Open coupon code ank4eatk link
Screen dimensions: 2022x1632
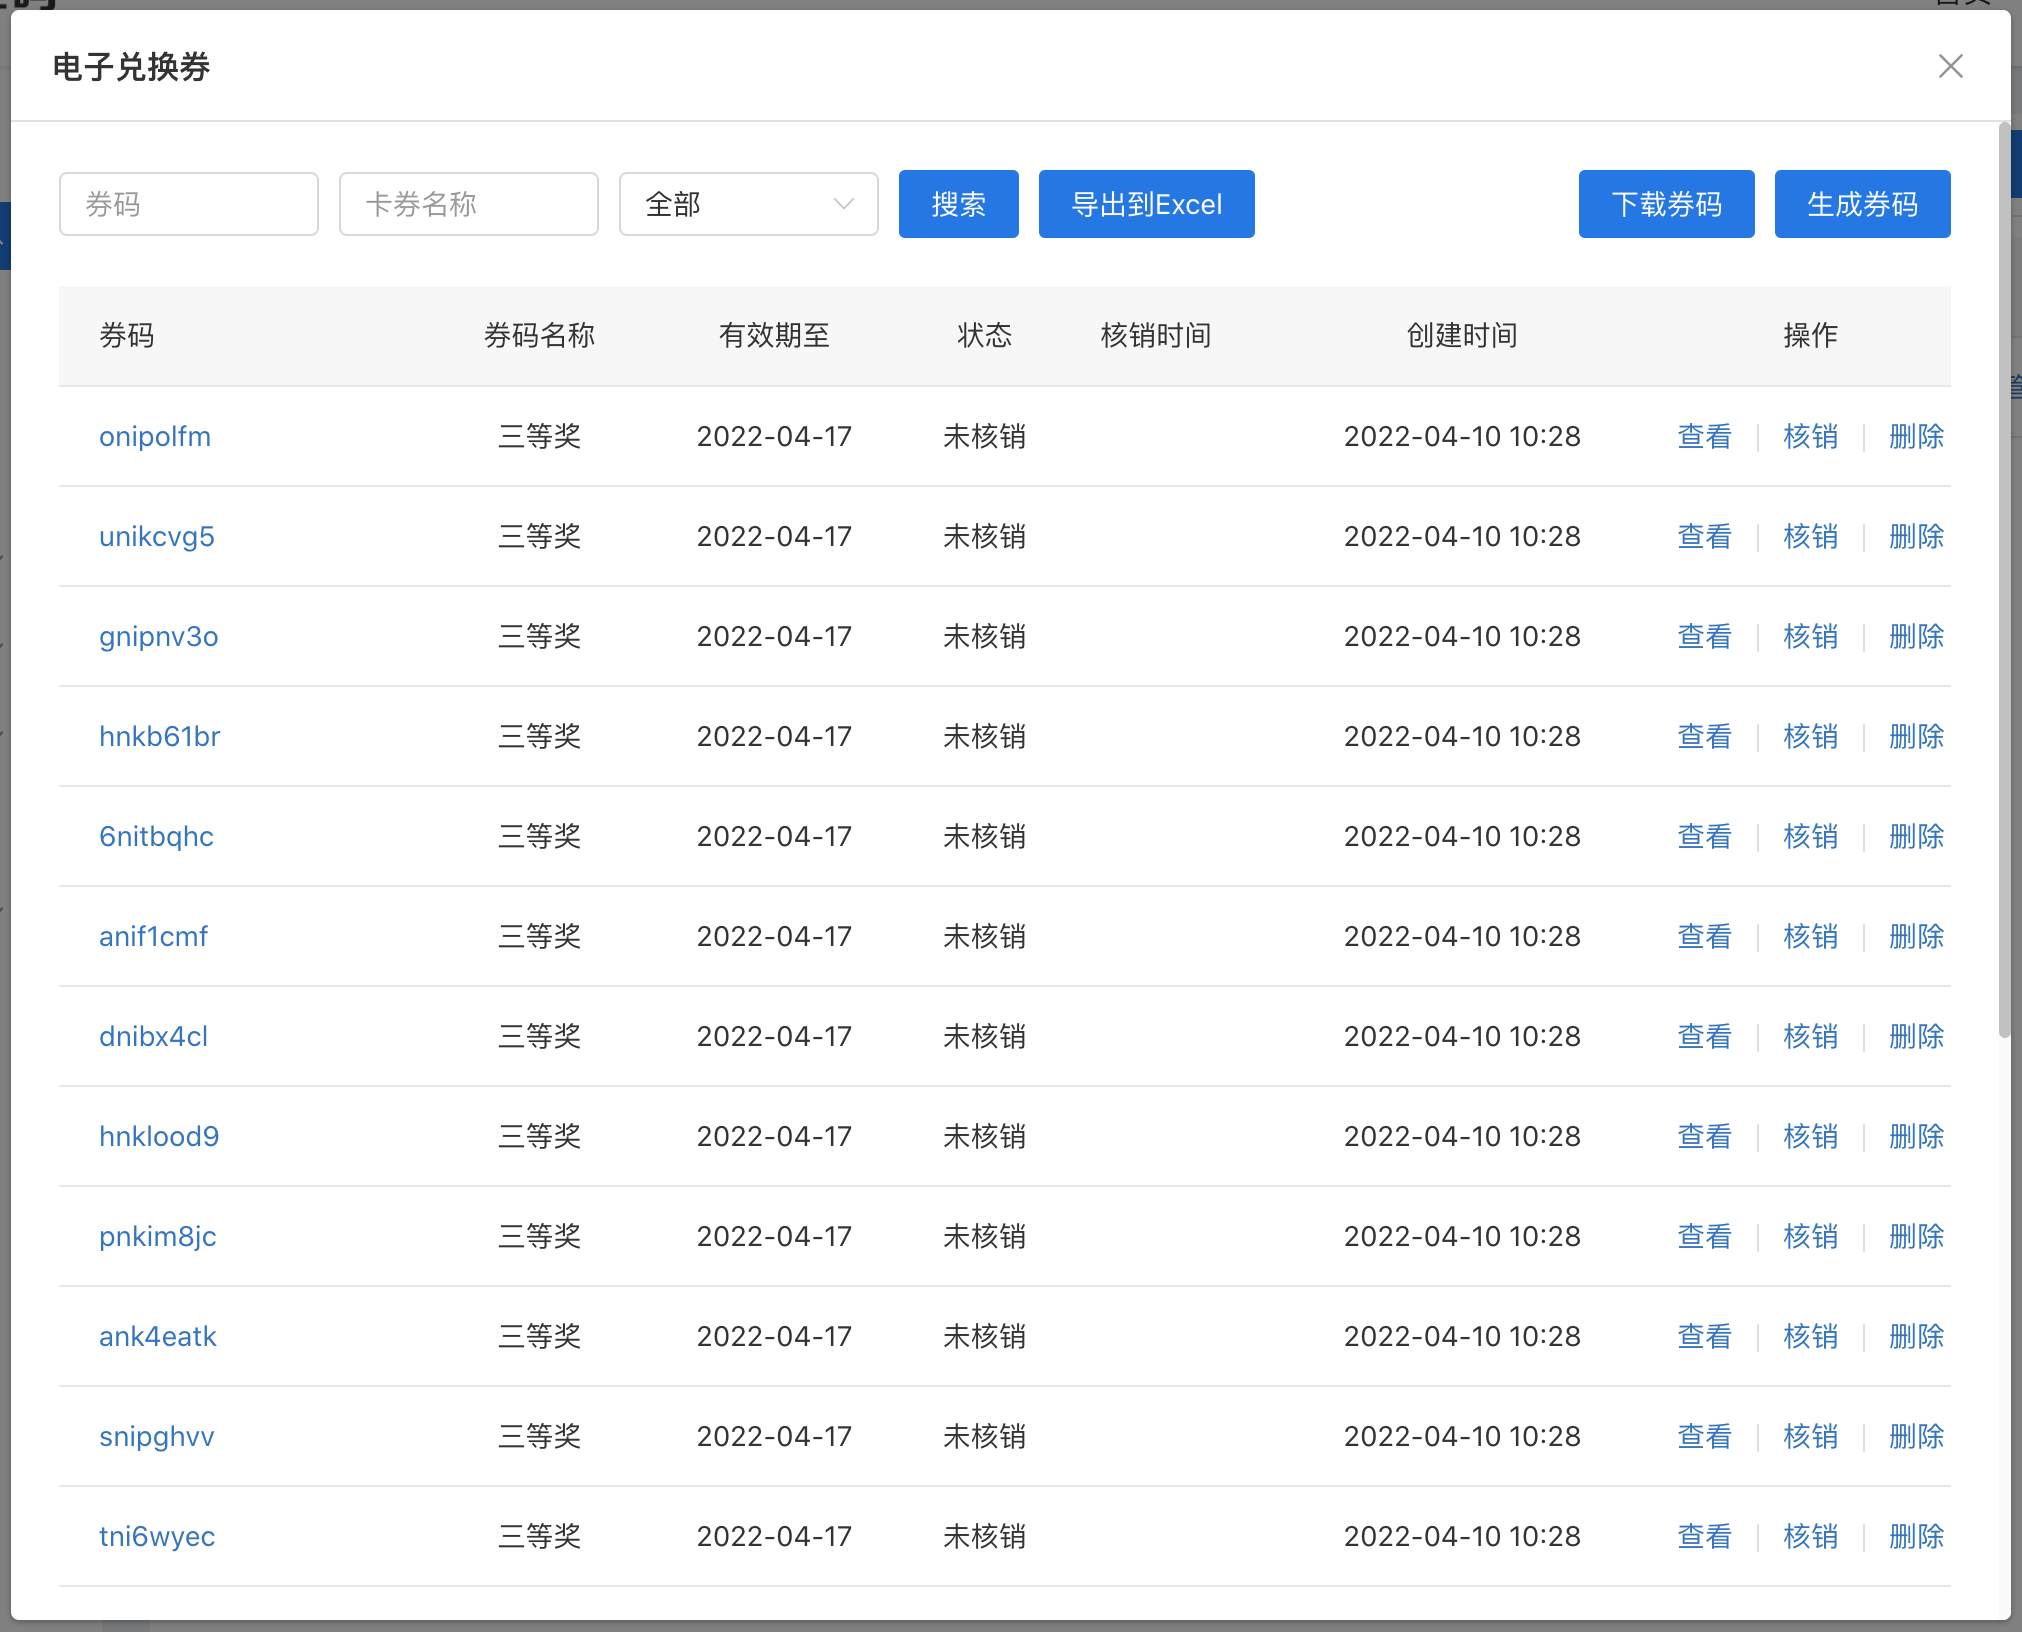point(158,1337)
